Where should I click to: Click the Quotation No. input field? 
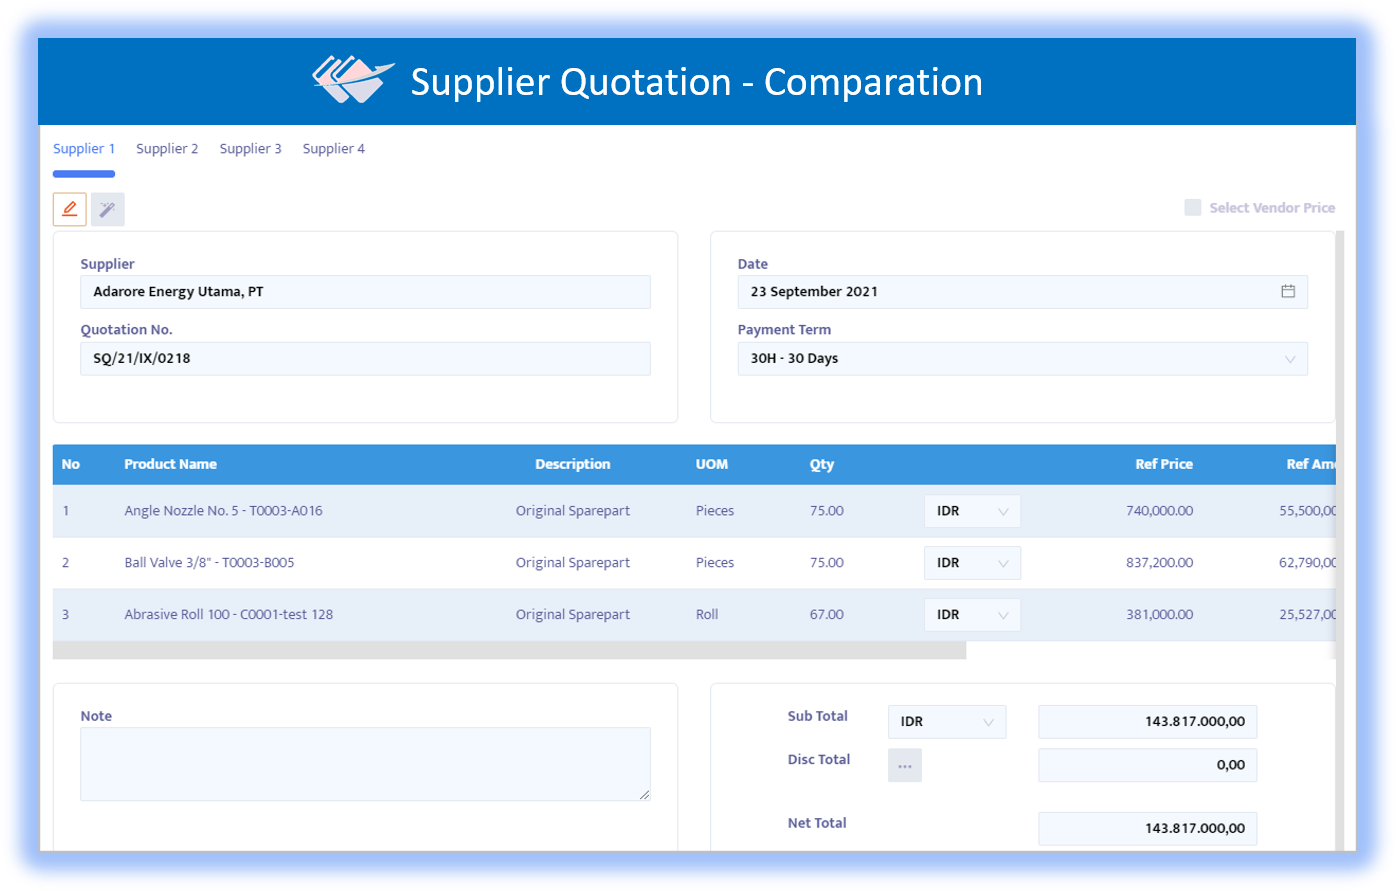point(365,359)
